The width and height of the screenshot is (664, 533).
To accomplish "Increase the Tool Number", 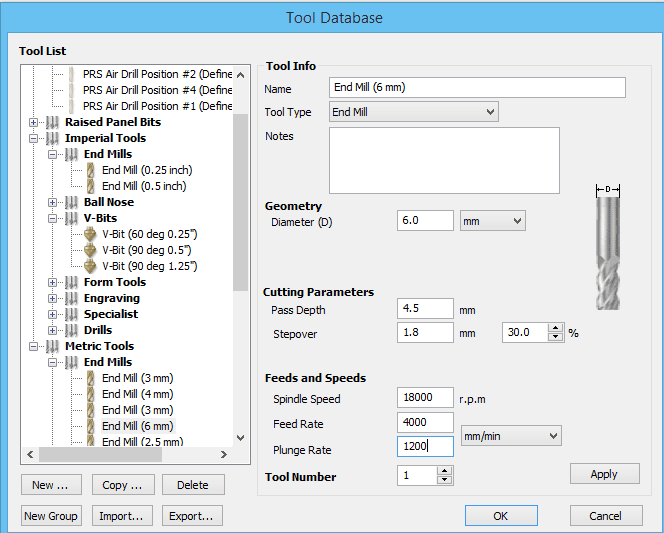I will 444,471.
